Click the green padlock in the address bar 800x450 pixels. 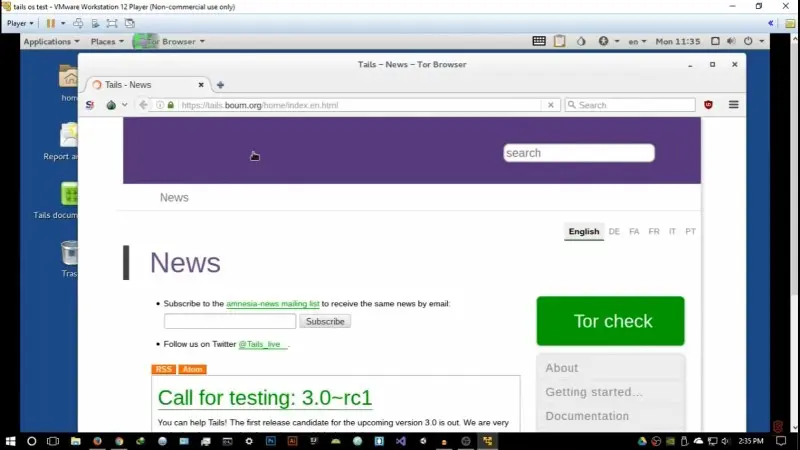point(171,105)
